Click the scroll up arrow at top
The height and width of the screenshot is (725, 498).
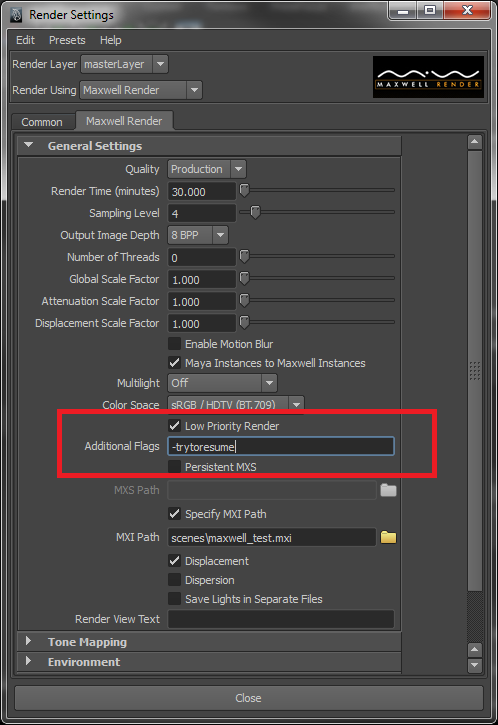(474, 142)
